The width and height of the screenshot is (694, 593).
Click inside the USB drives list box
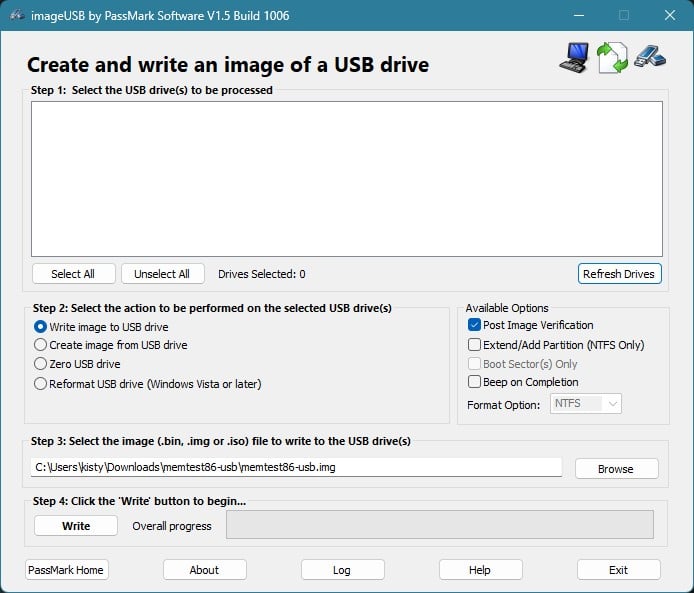click(347, 179)
